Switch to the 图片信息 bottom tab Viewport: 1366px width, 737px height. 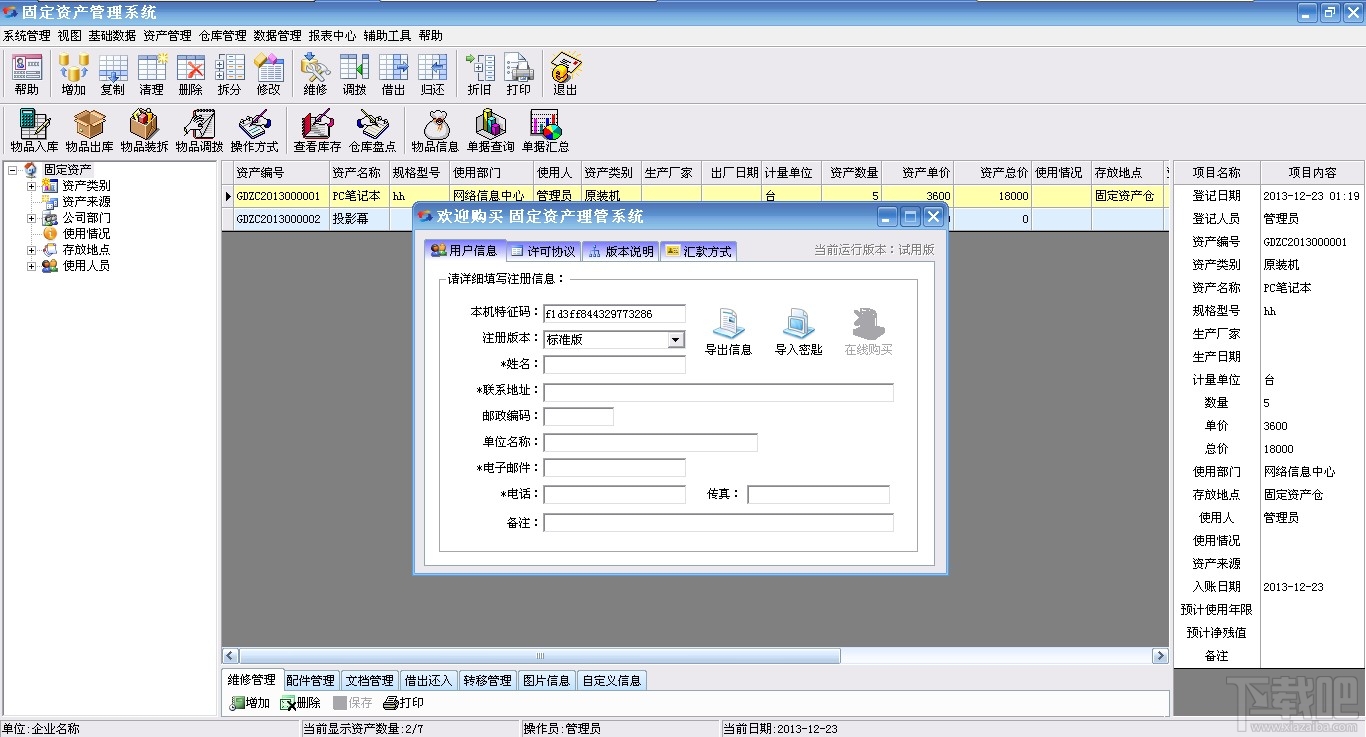[x=546, y=680]
